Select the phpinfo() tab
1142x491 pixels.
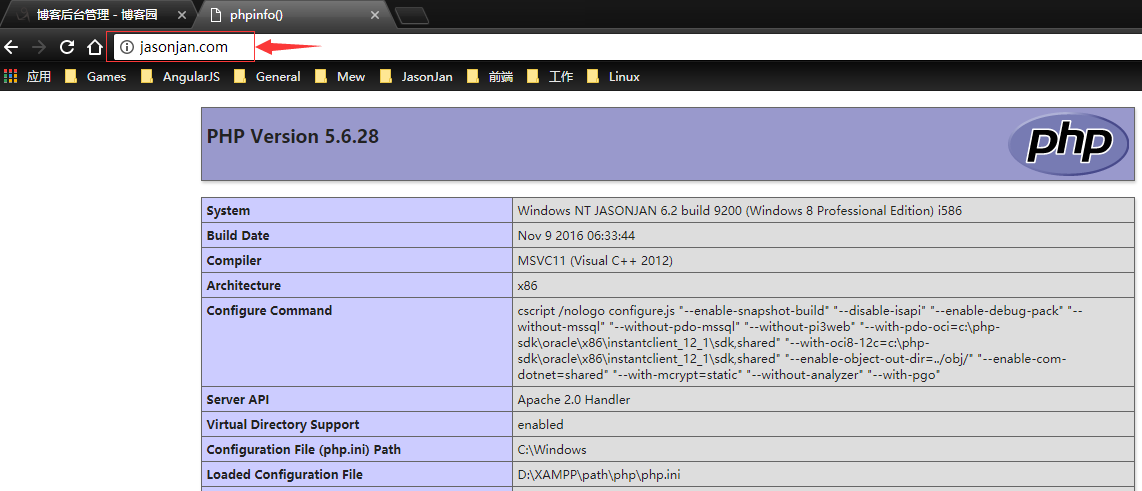[280, 15]
